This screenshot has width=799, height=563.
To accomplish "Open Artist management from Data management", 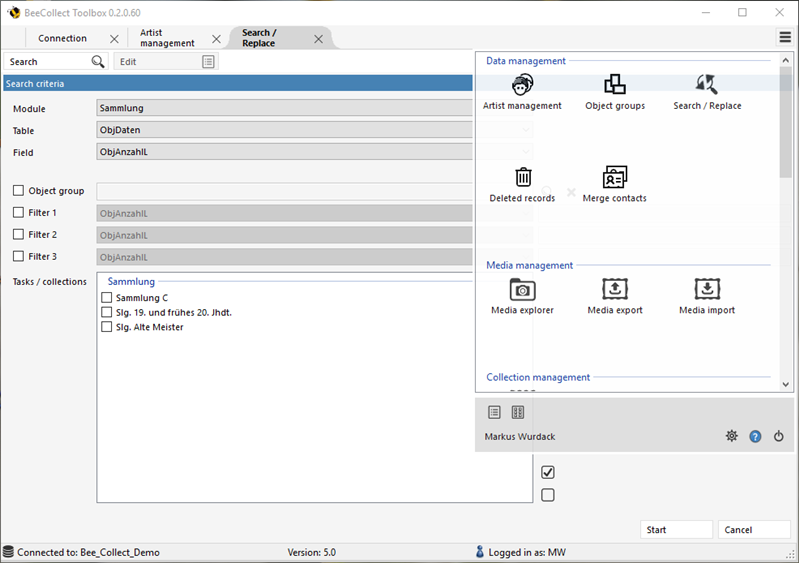I will [522, 92].
